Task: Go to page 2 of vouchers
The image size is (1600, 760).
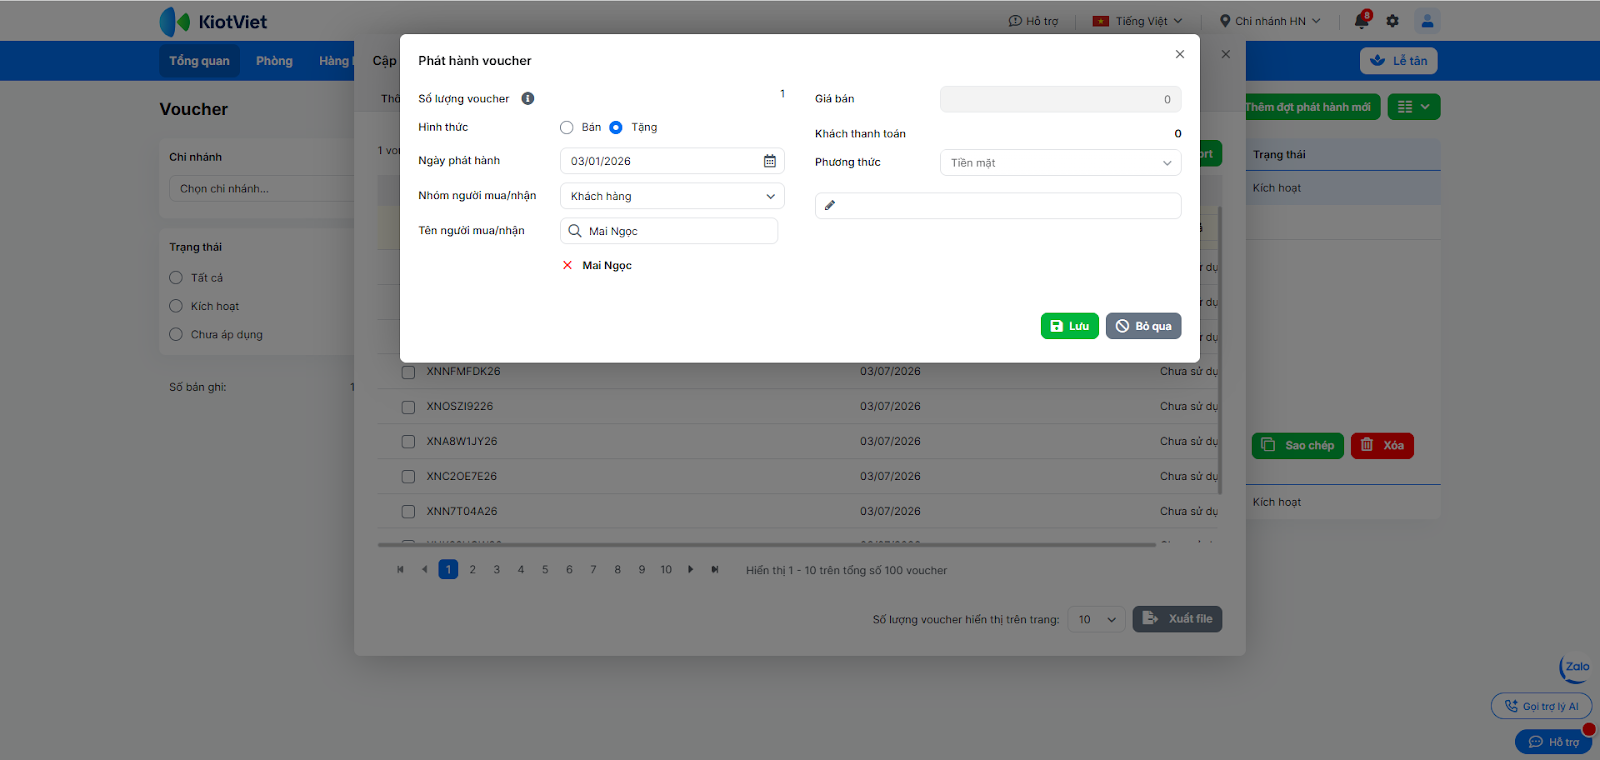Action: click(x=473, y=570)
